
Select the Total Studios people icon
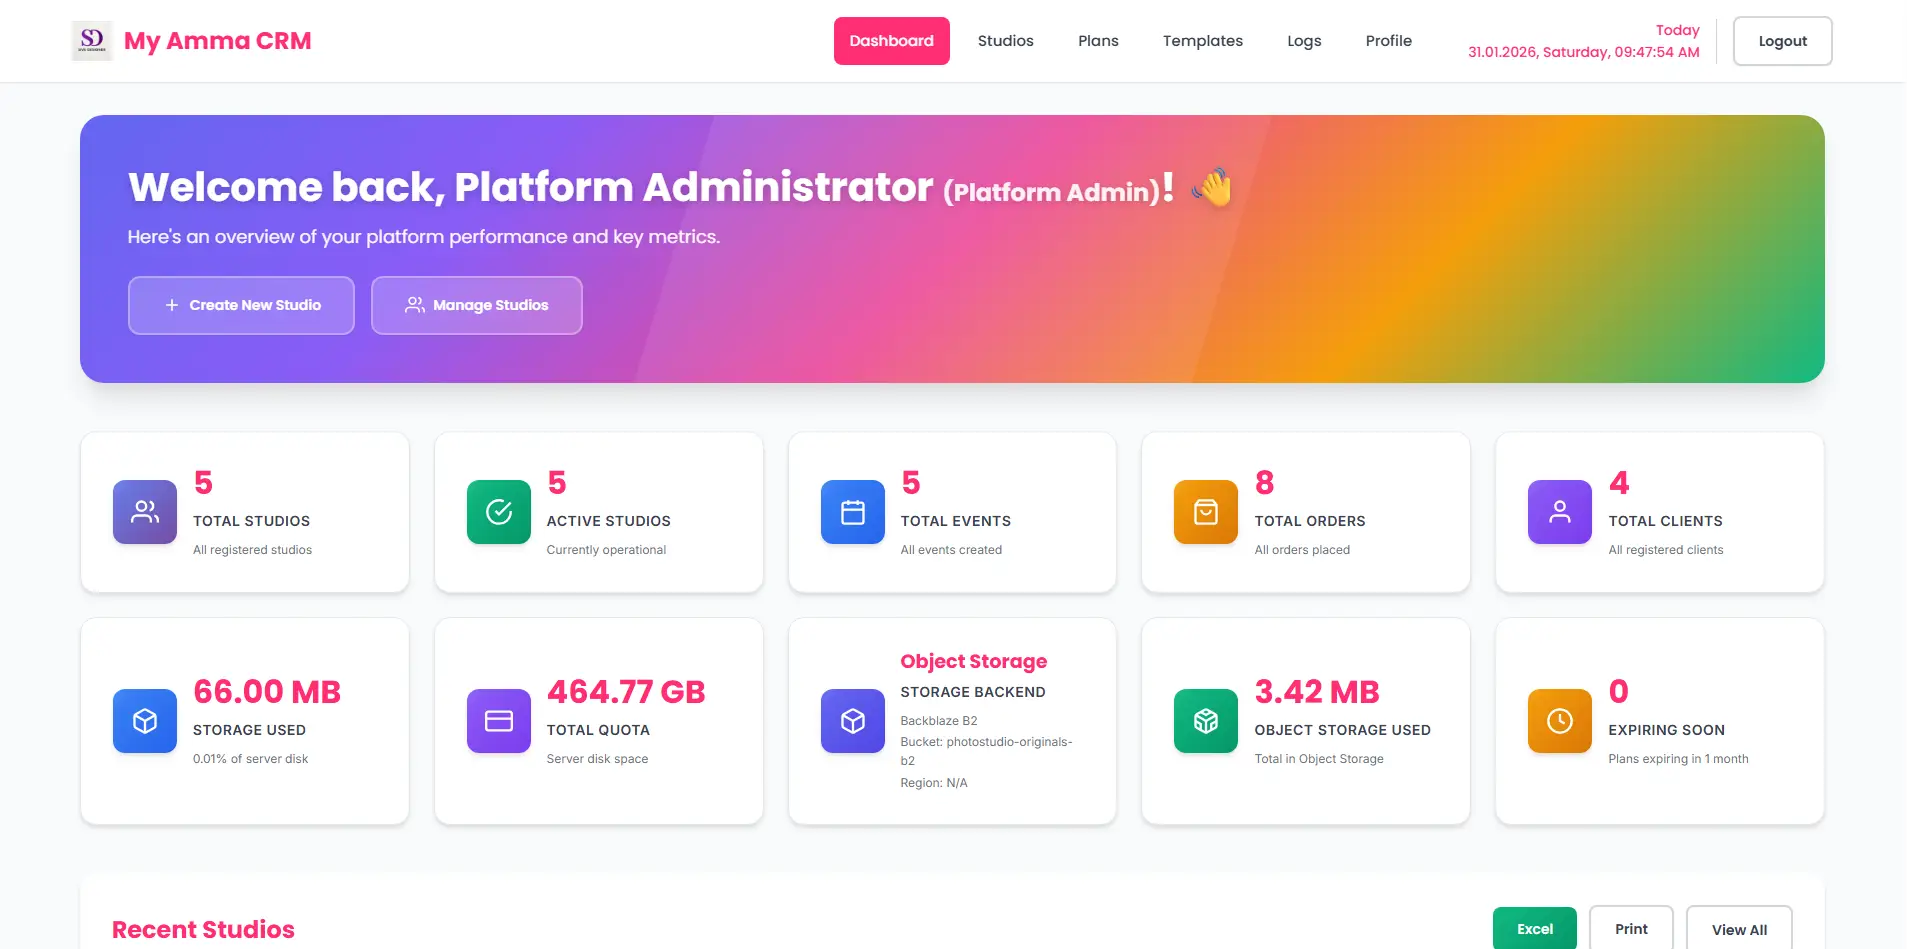(143, 512)
